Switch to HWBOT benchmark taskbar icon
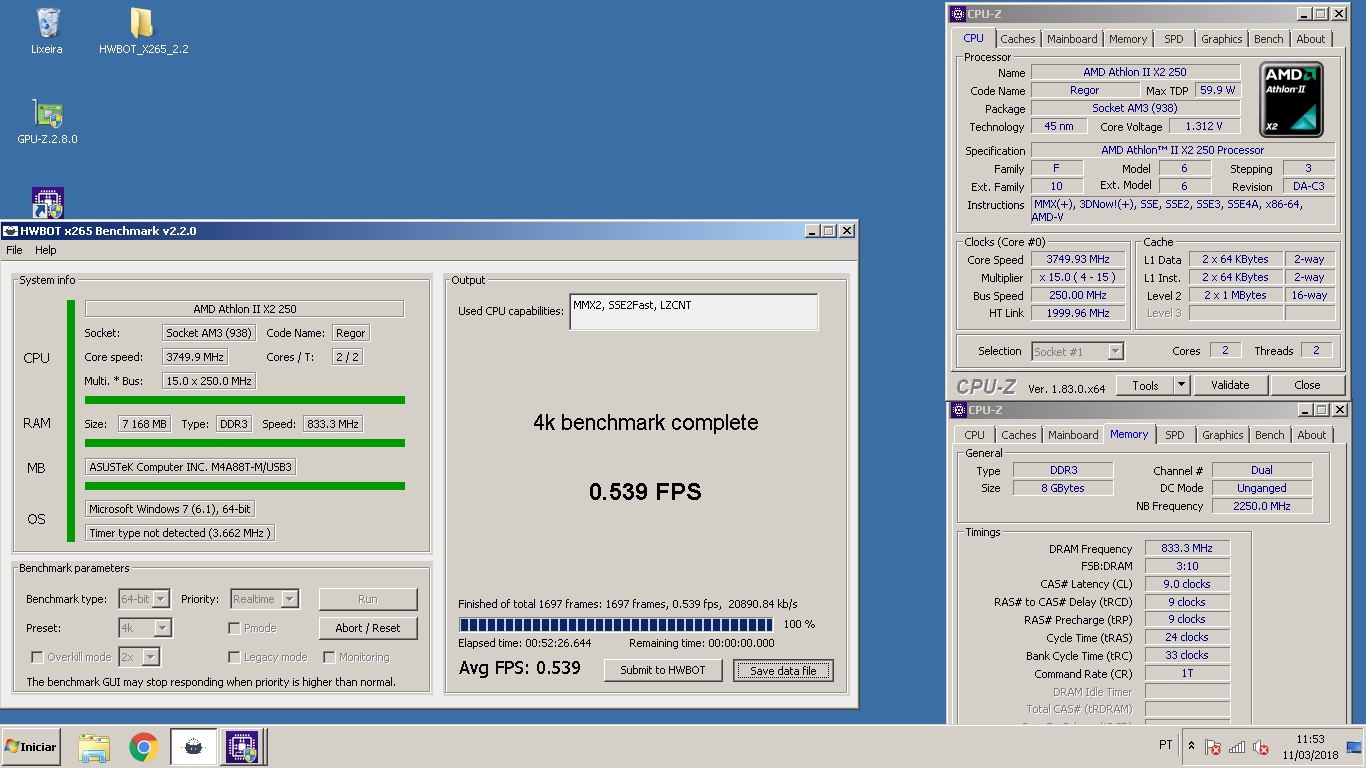This screenshot has width=1366, height=768. pos(194,747)
